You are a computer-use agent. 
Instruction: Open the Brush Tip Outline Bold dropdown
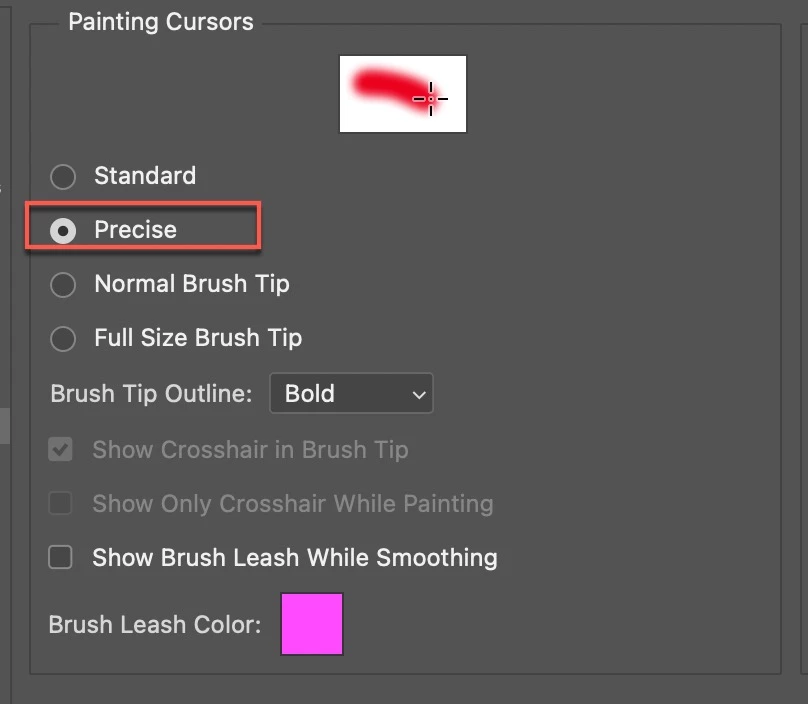tap(350, 393)
